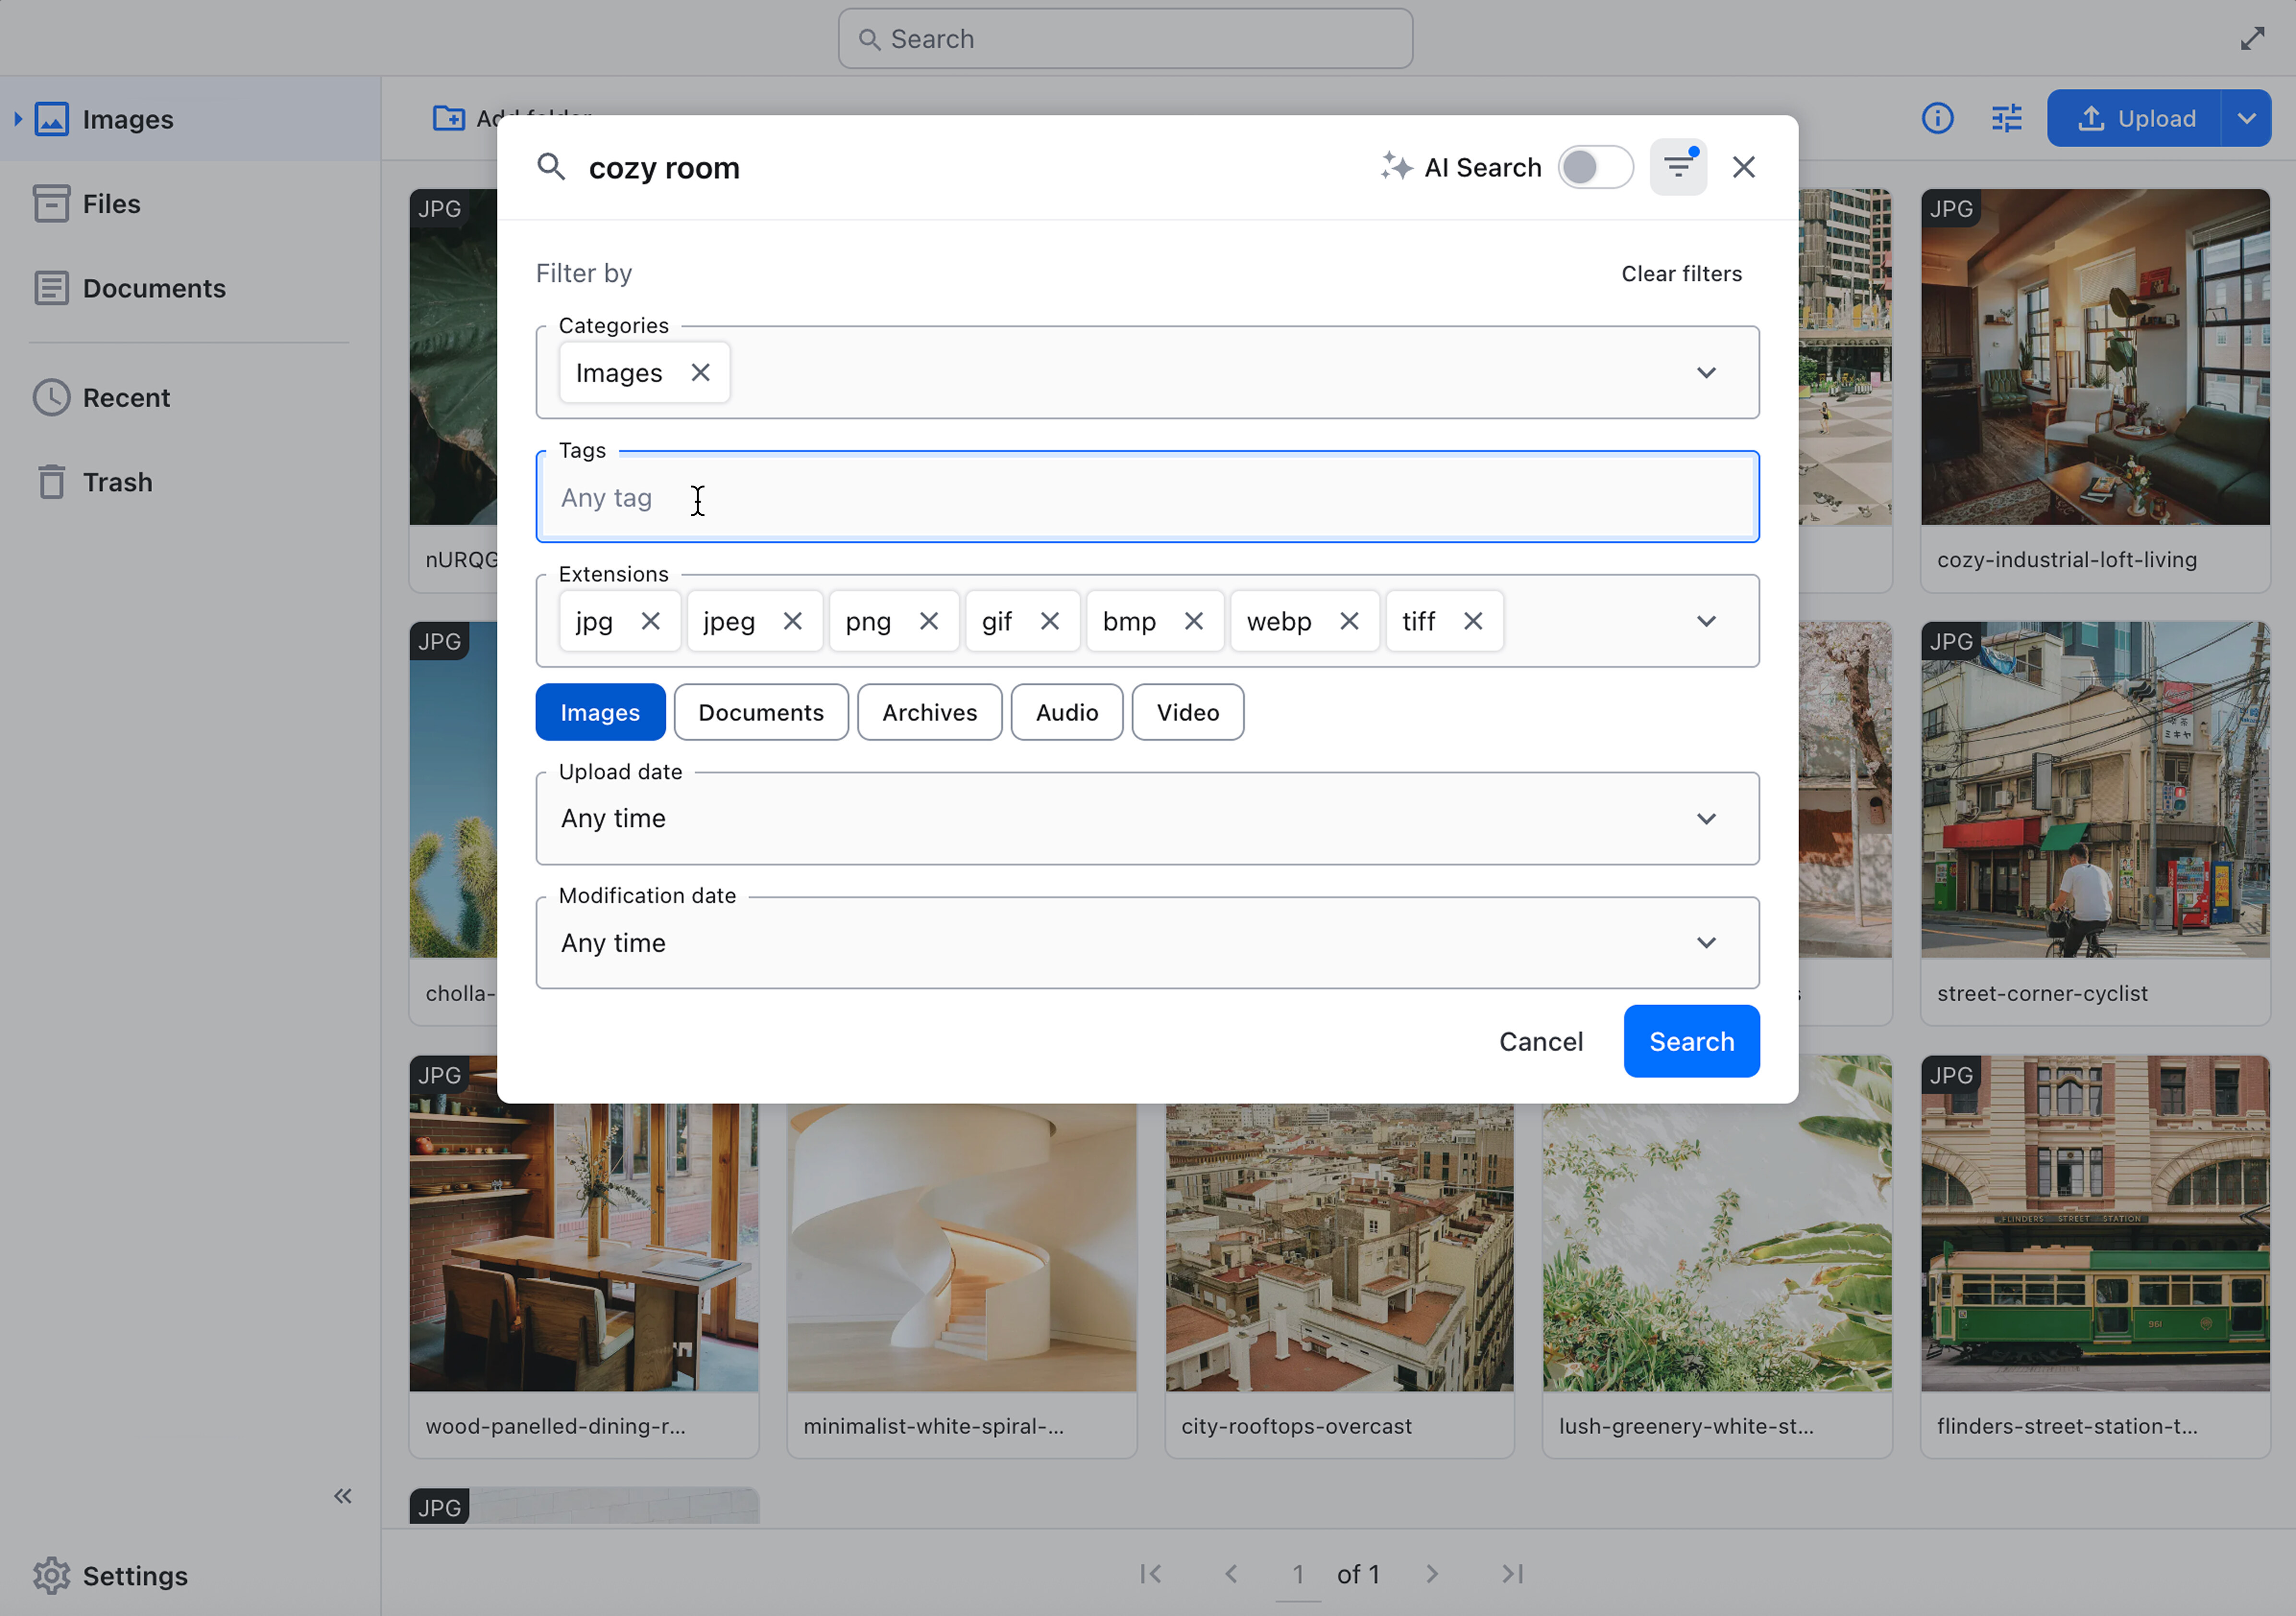Click the Cancel button
The height and width of the screenshot is (1616, 2296).
1540,1041
